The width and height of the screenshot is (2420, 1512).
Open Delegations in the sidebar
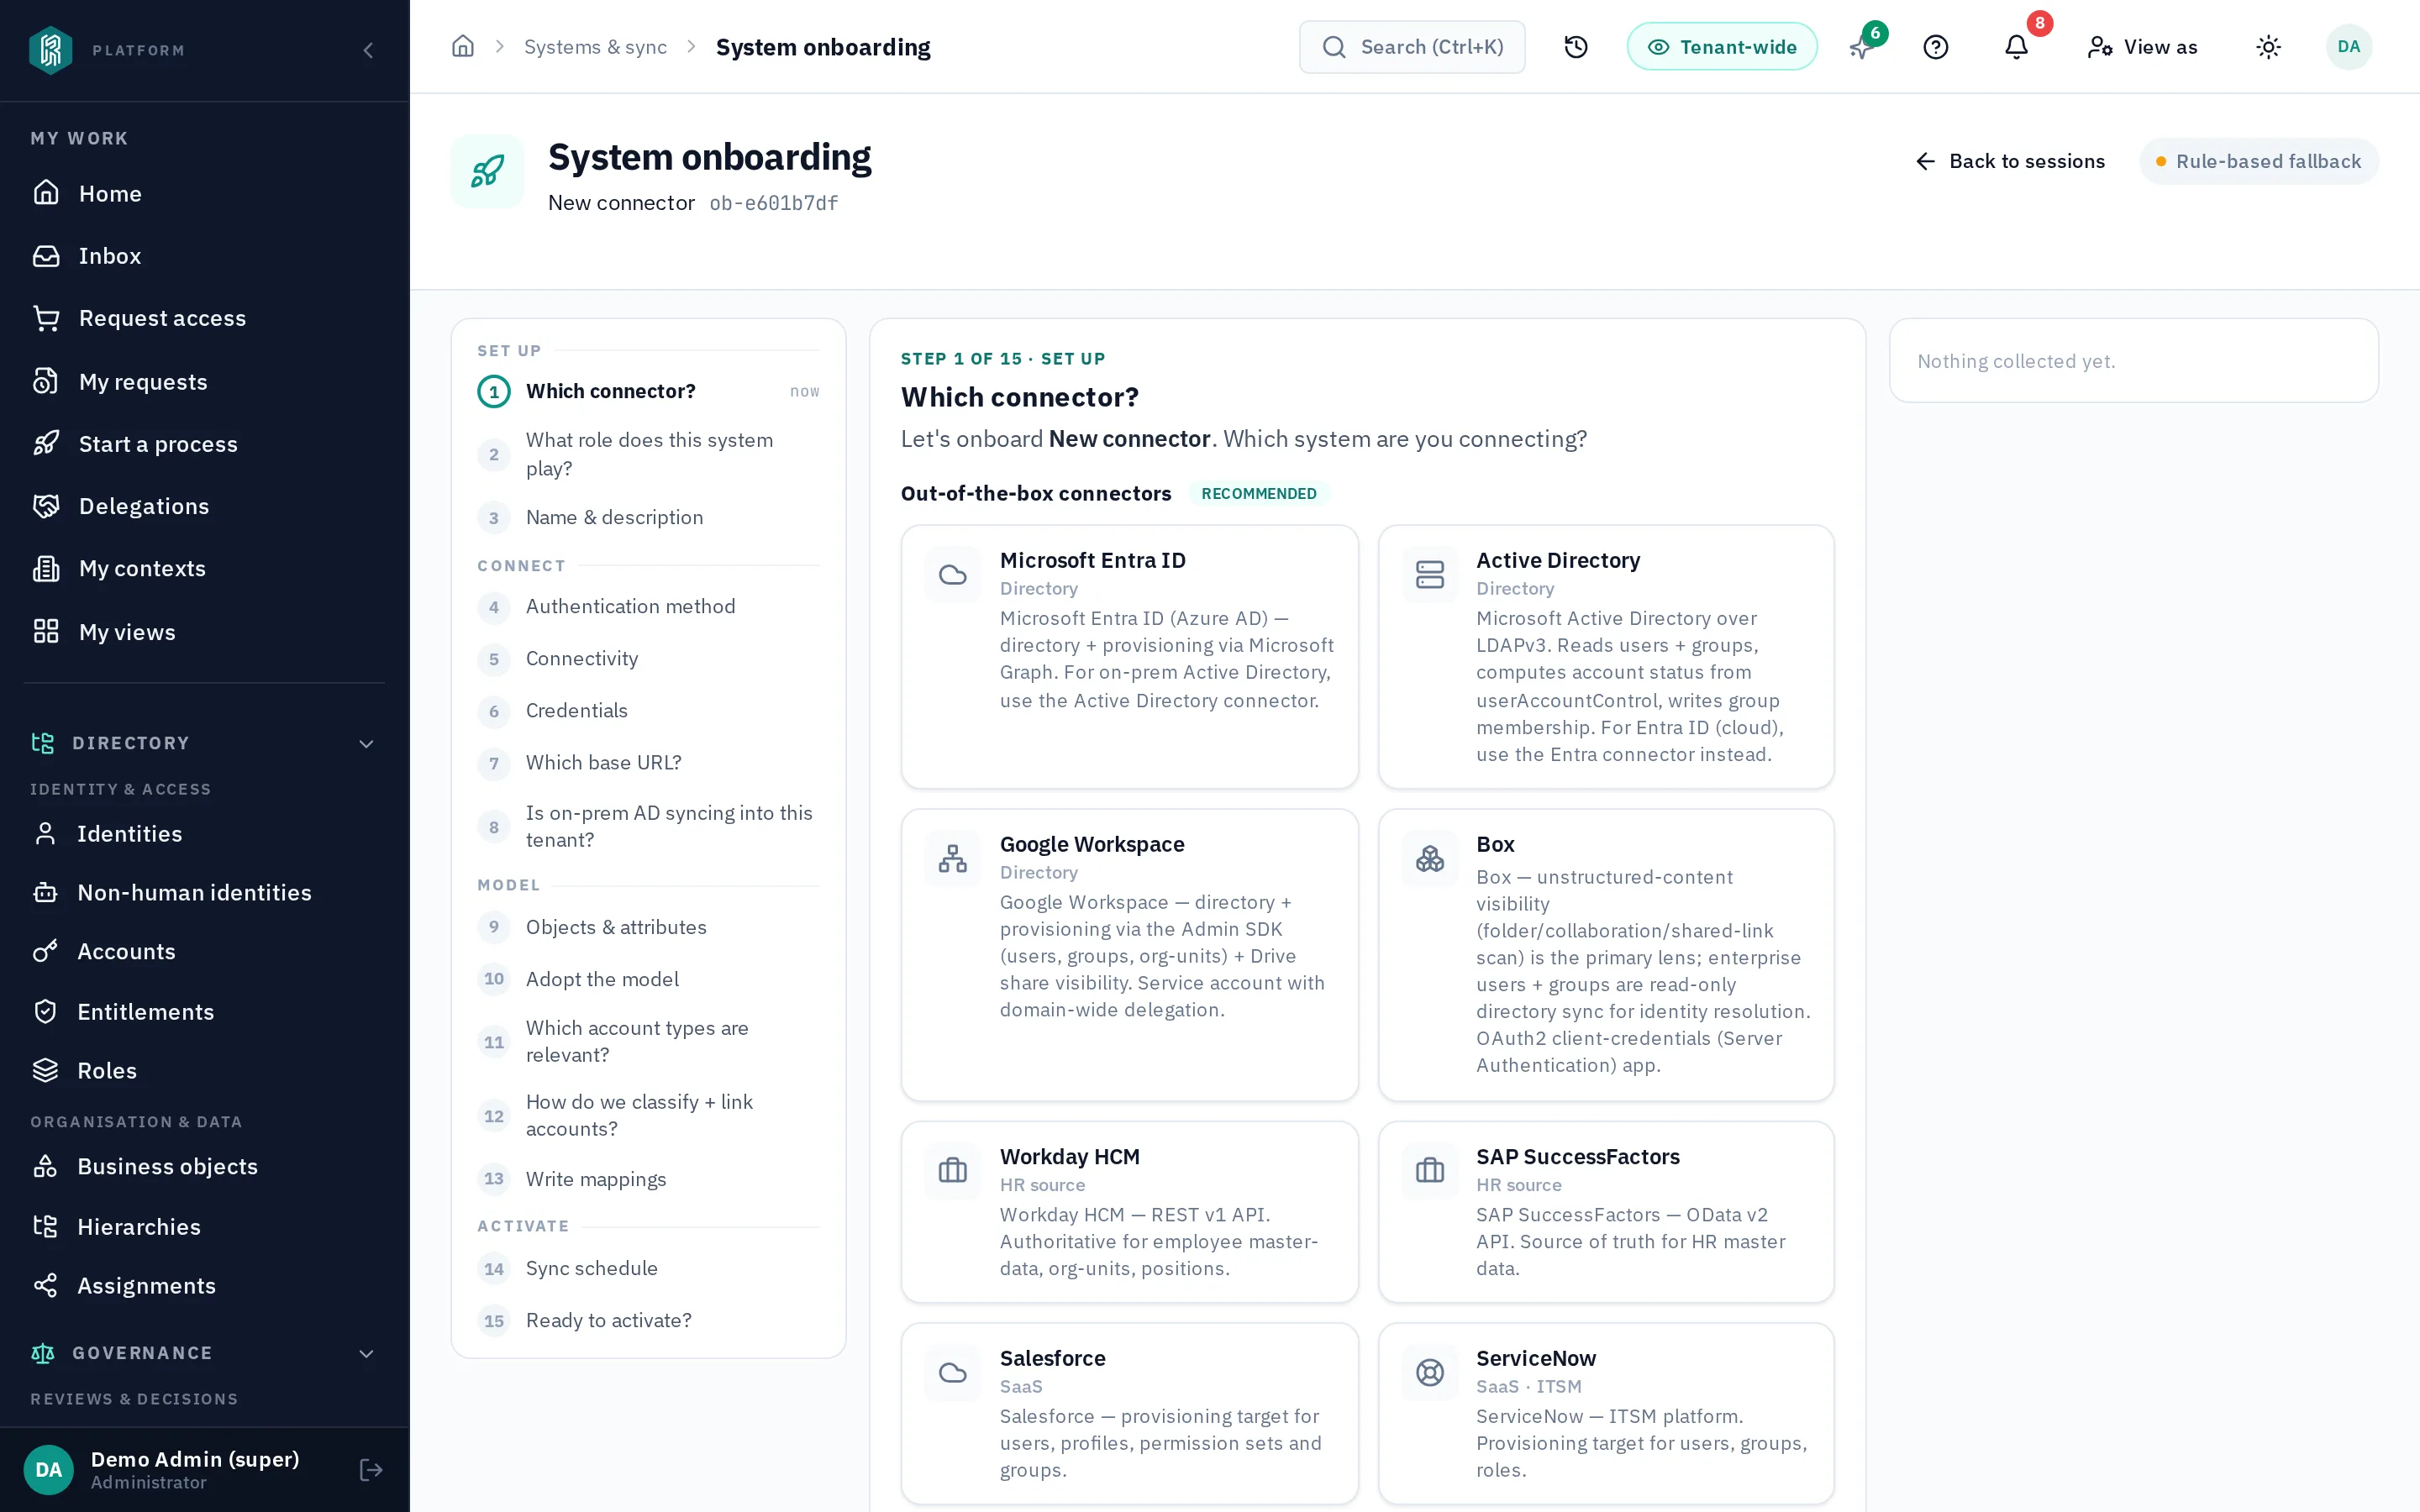tap(204, 506)
